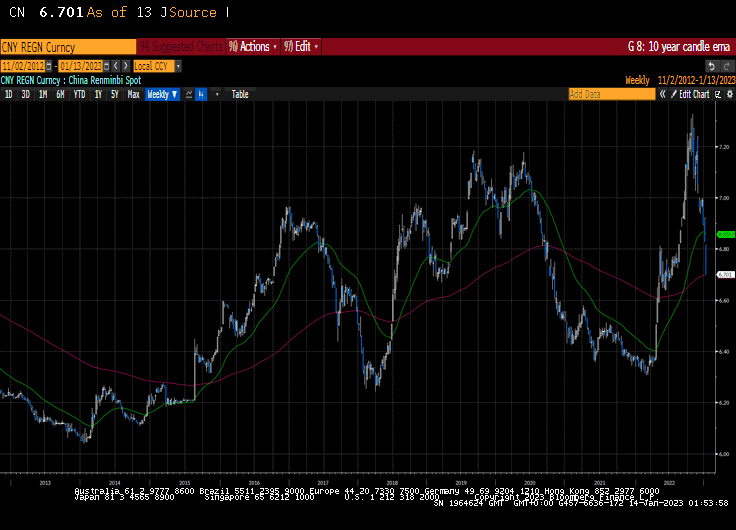
Task: Select the YTD range tab
Action: tap(79, 94)
